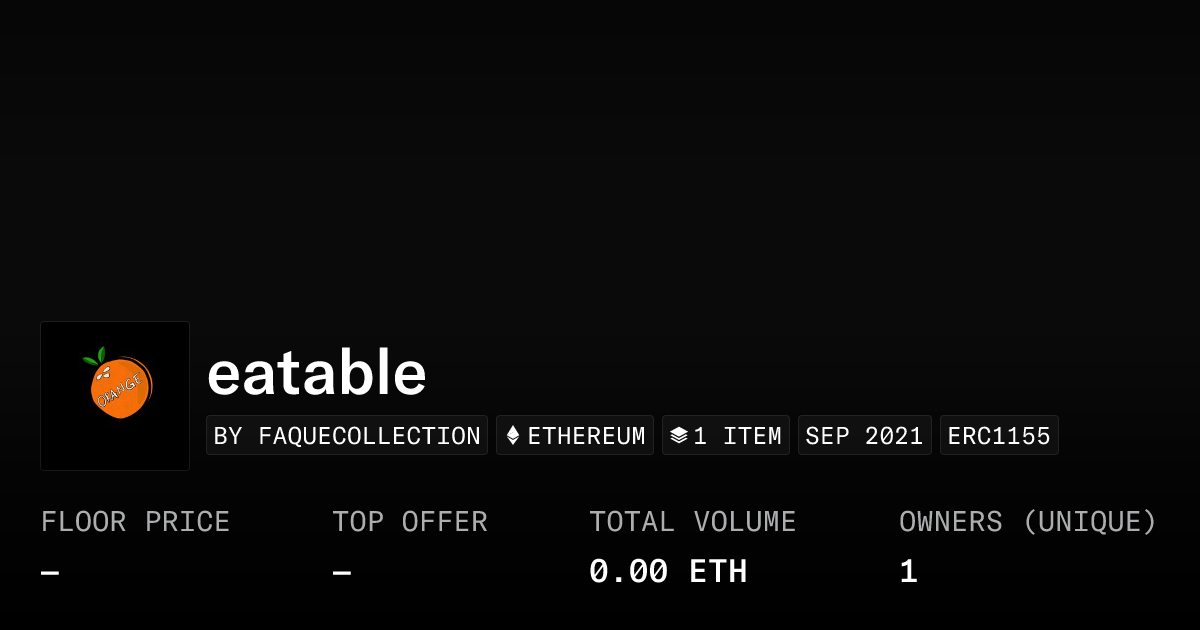This screenshot has width=1200, height=630.
Task: Click the word ORANGE on the avatar
Action: [x=120, y=390]
